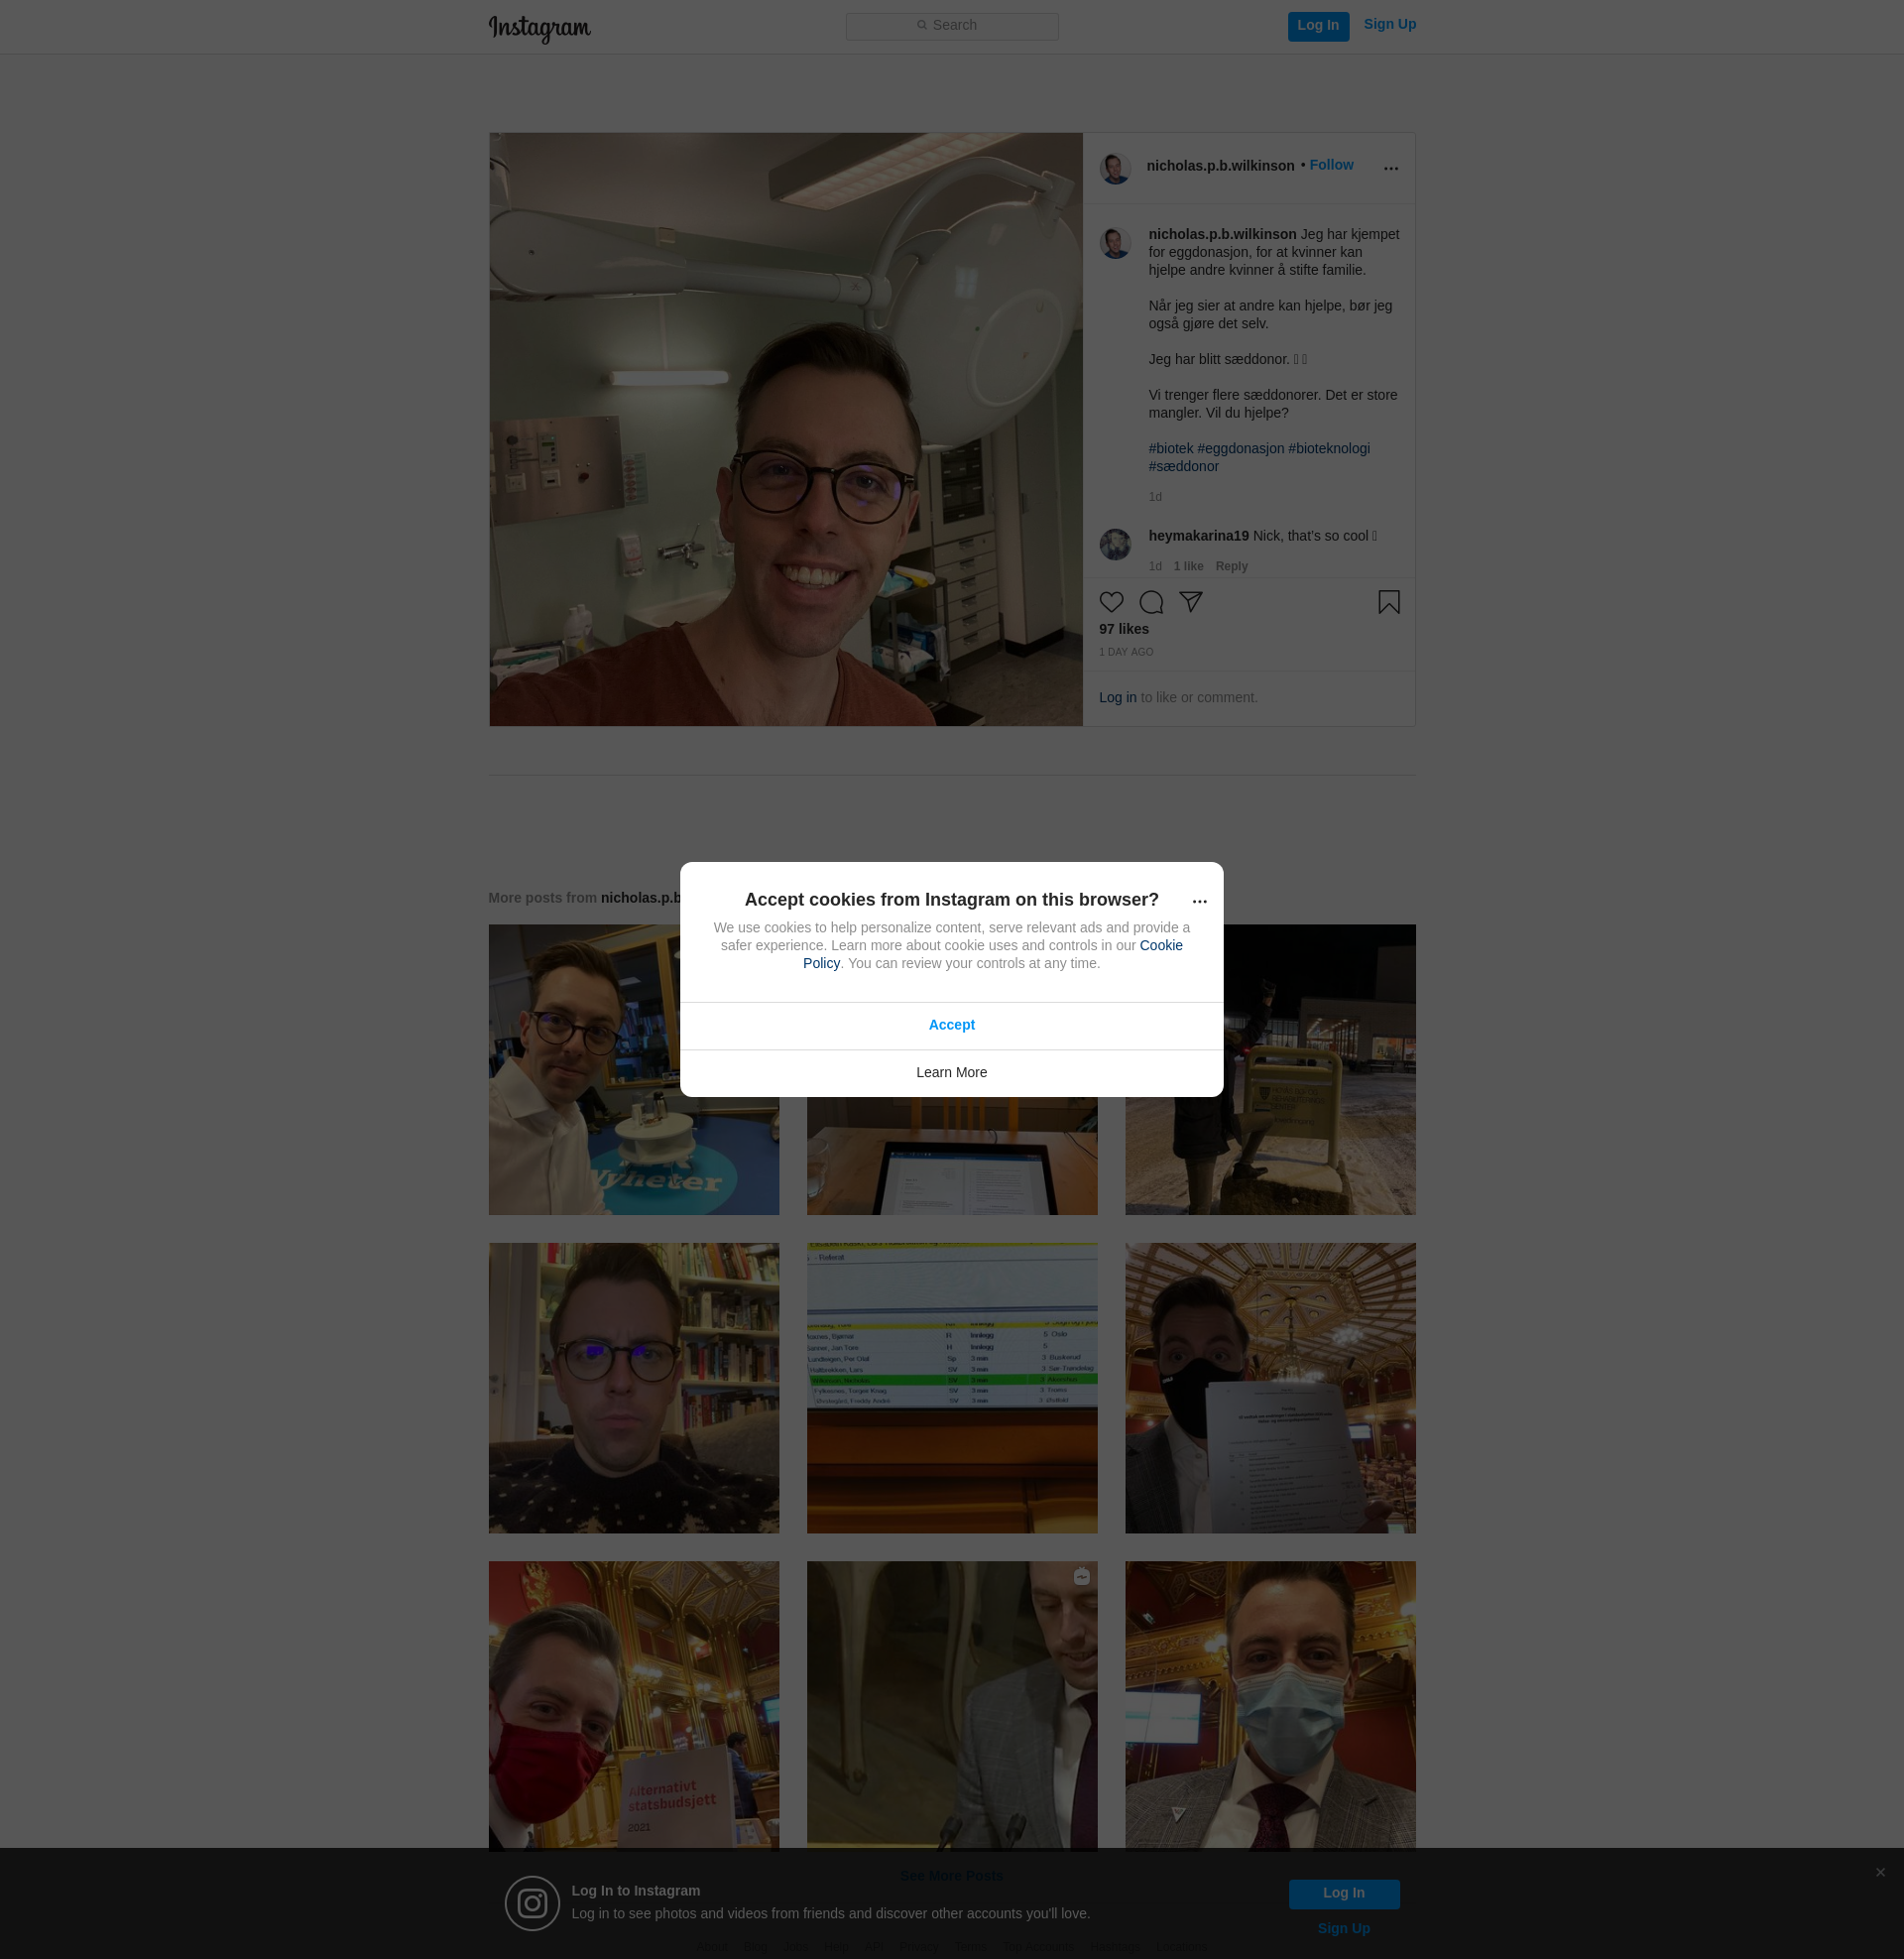
Task: Open the Nyheter studio selfie post
Action: click(633, 1069)
